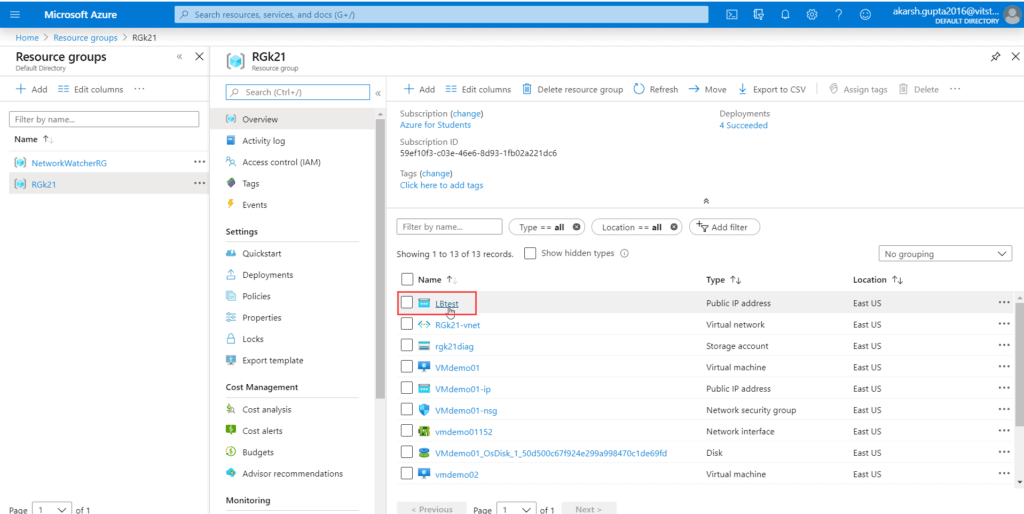Open the portal hamburger menu
This screenshot has width=1024, height=514.
[16, 14]
